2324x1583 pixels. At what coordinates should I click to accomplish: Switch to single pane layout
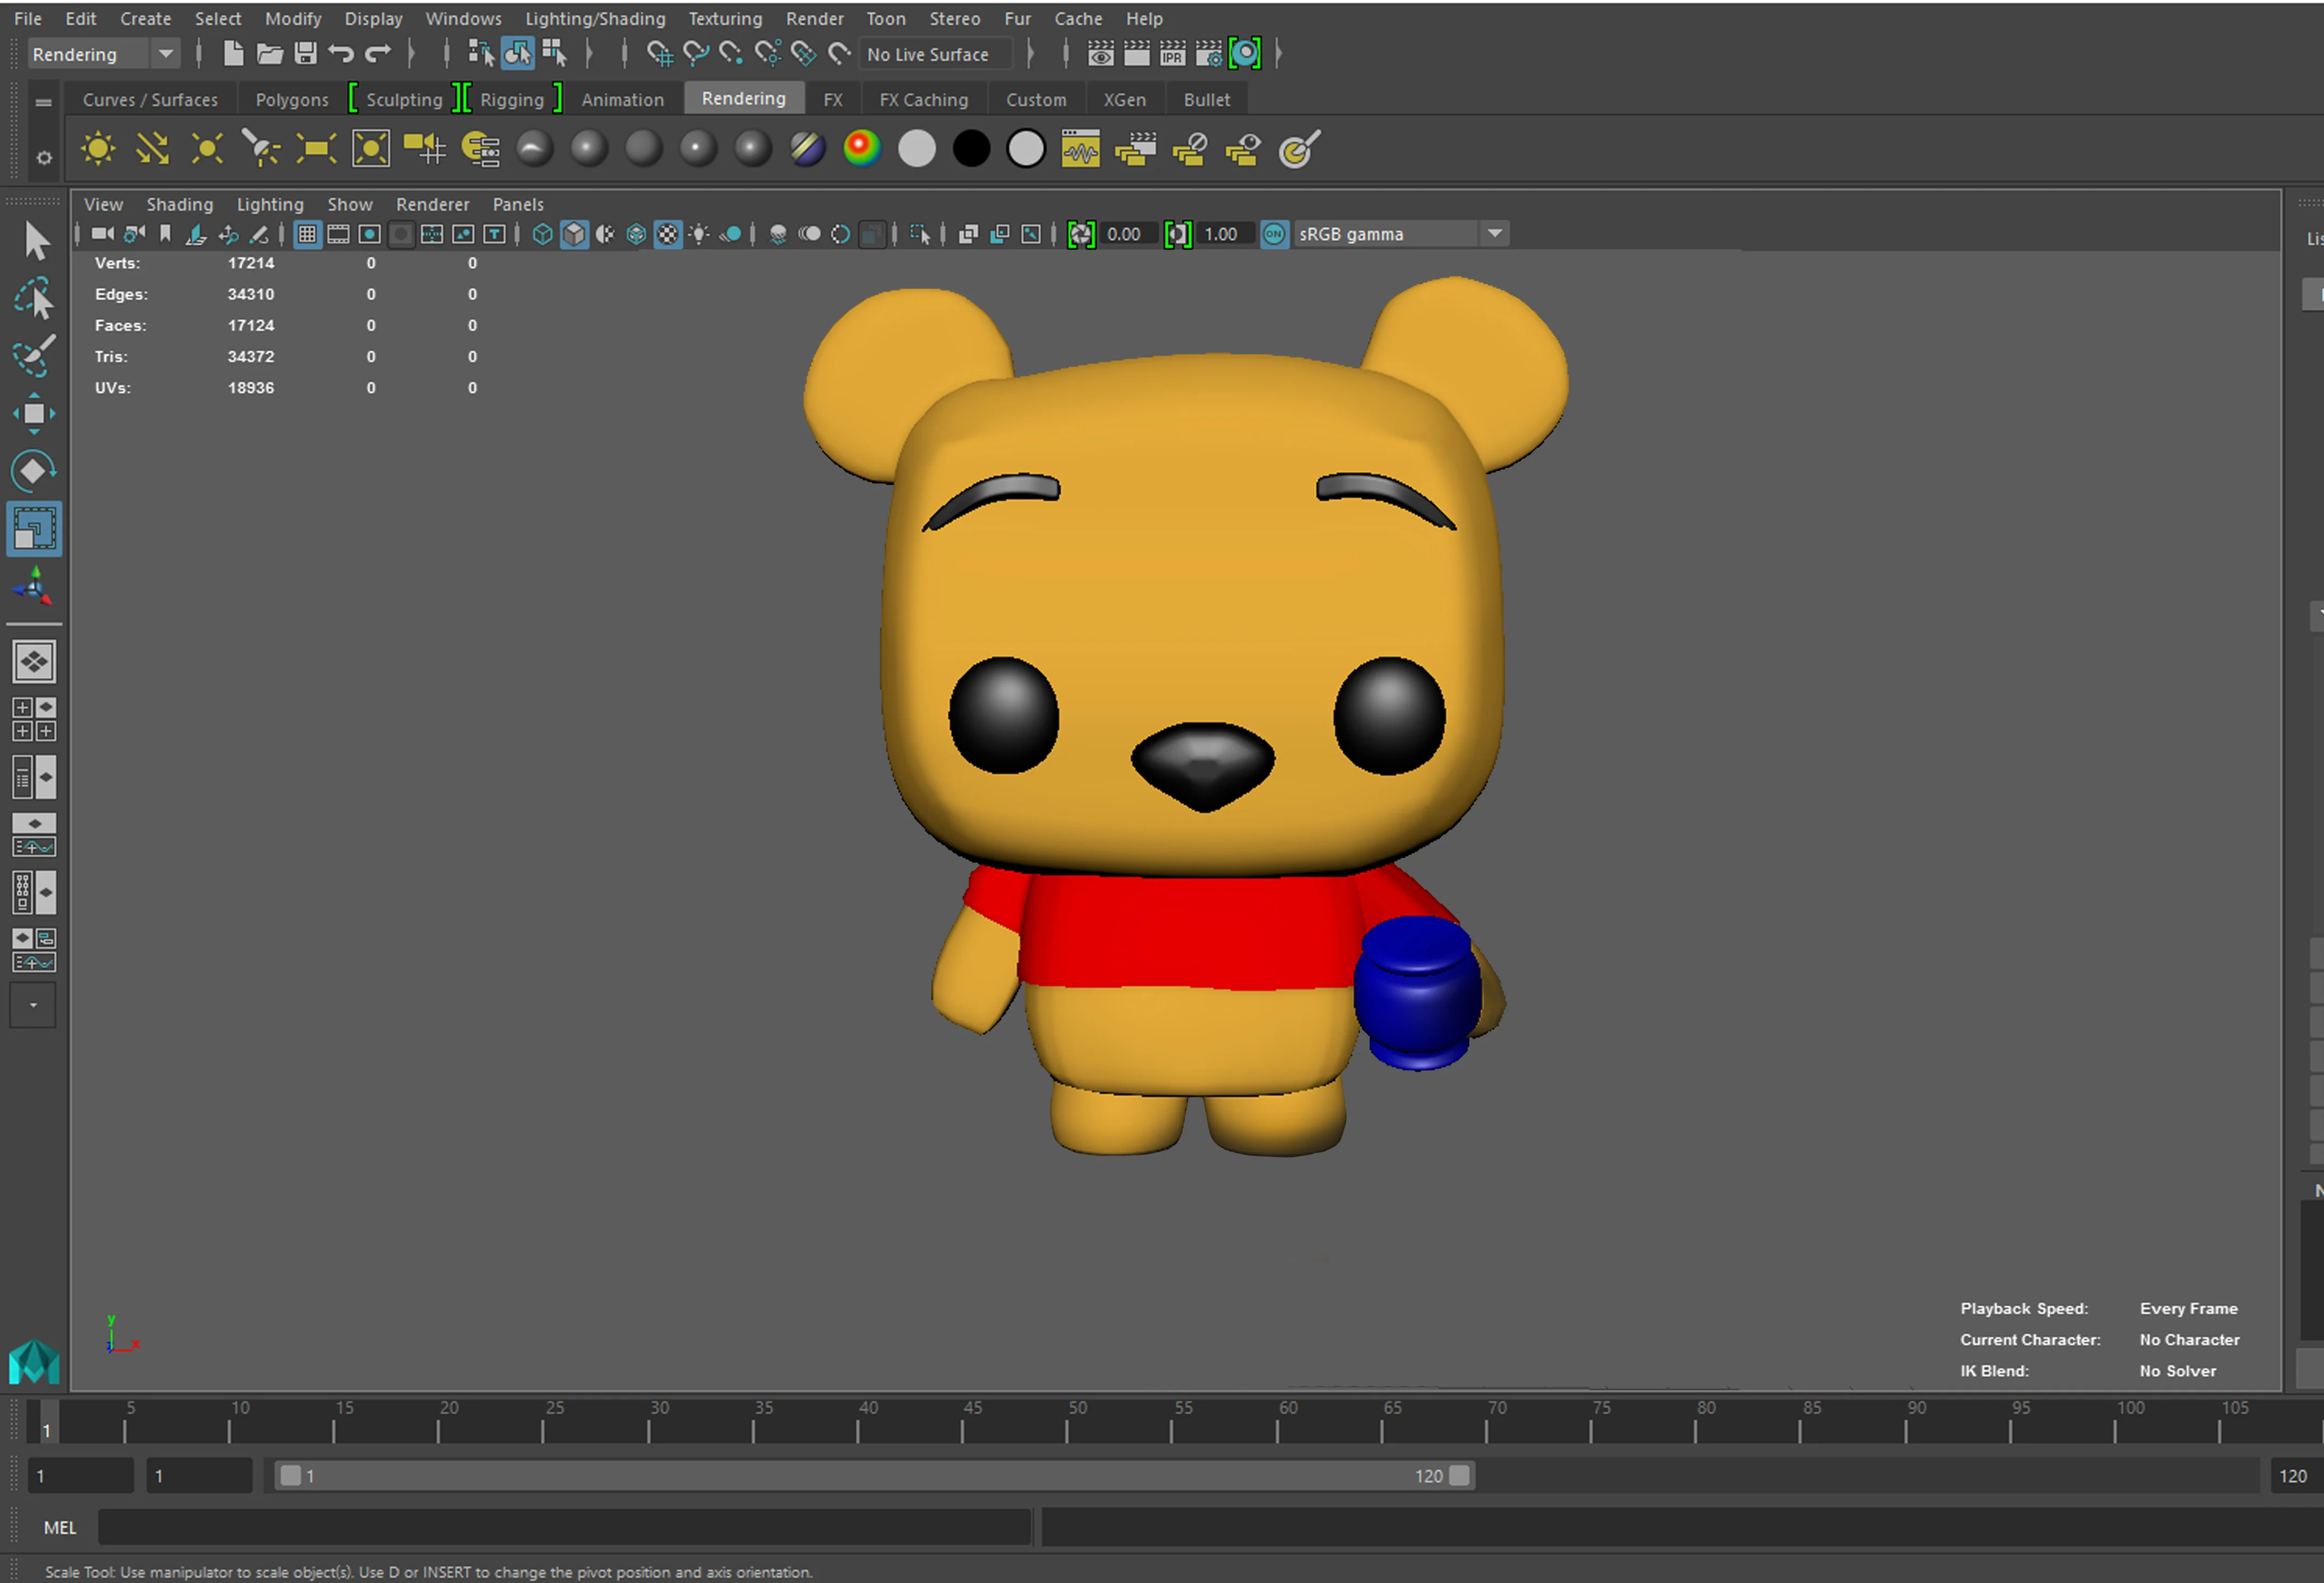click(x=34, y=661)
